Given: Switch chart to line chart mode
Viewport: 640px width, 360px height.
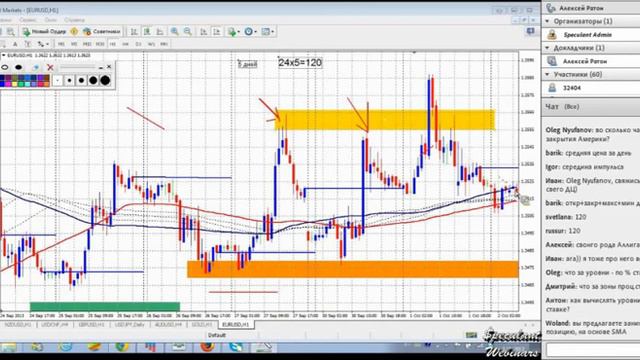Looking at the screenshot, I should pyautogui.click(x=160, y=31).
